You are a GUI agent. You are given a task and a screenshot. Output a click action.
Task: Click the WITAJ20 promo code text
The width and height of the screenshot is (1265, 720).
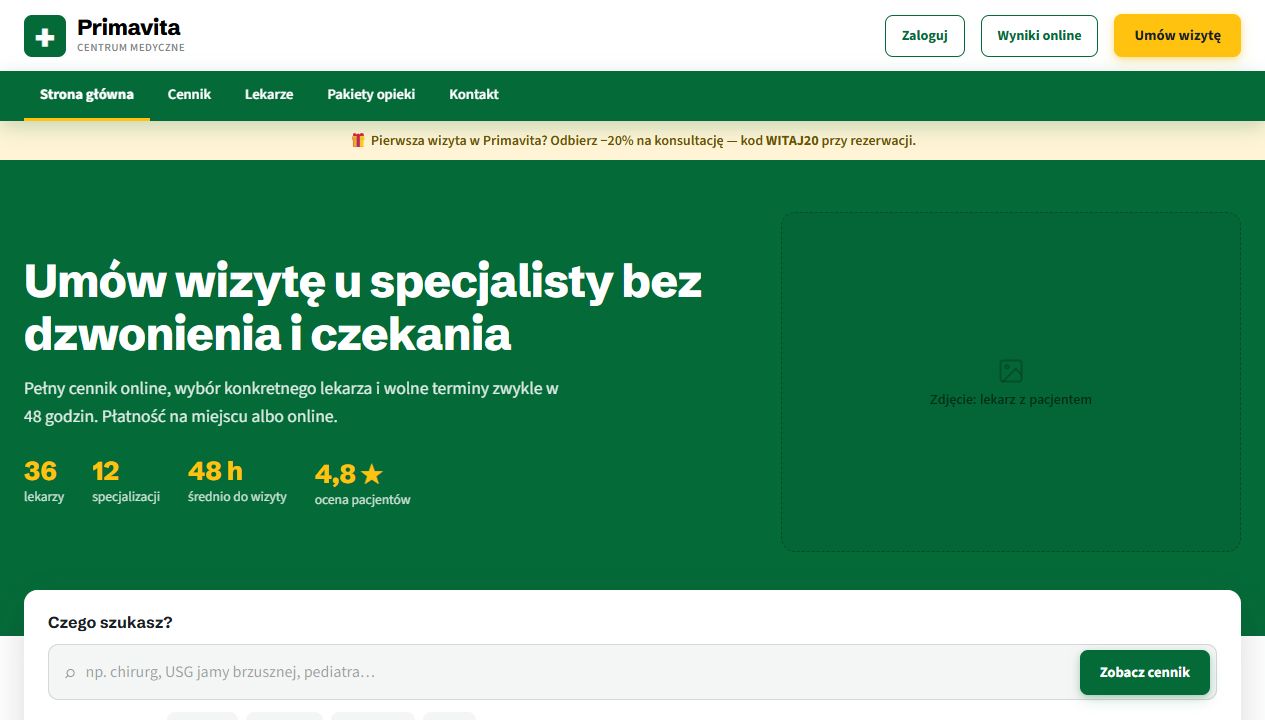point(792,141)
